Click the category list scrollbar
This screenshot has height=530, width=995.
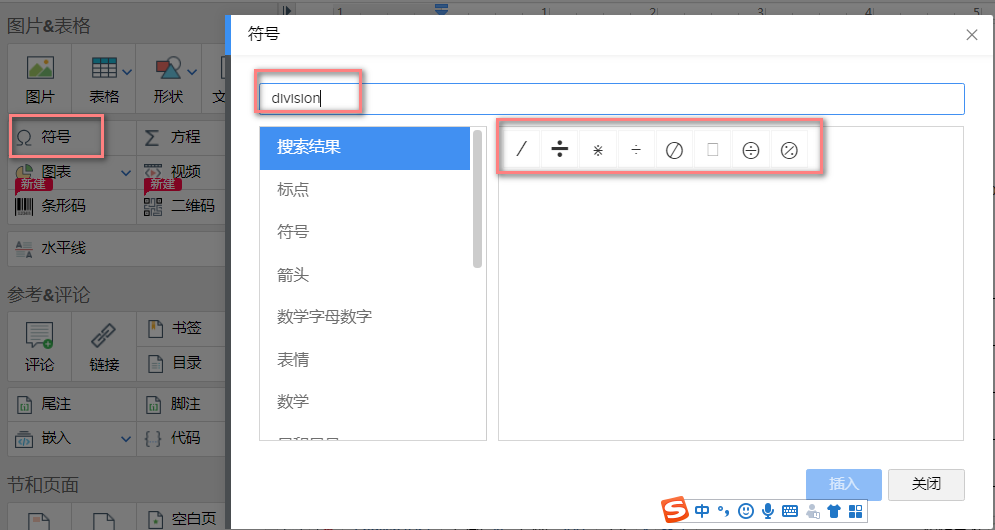point(478,199)
